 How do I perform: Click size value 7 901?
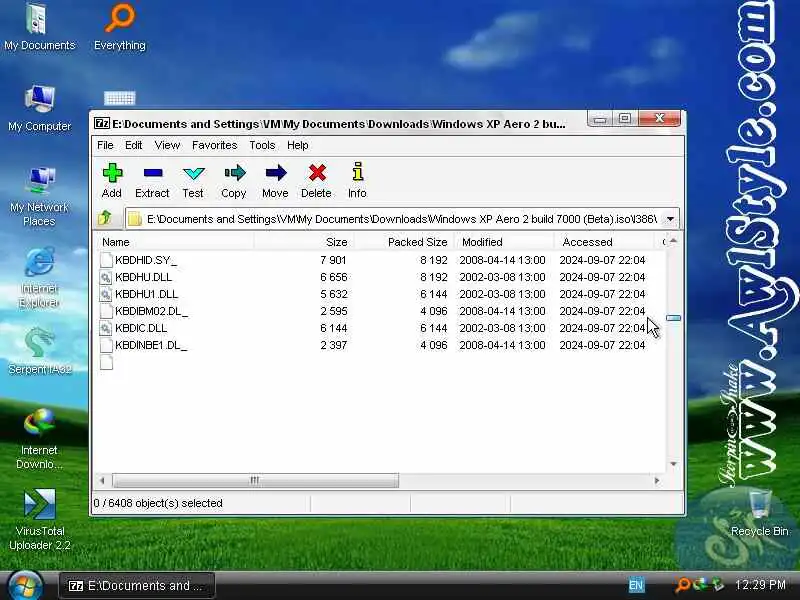pos(334,260)
